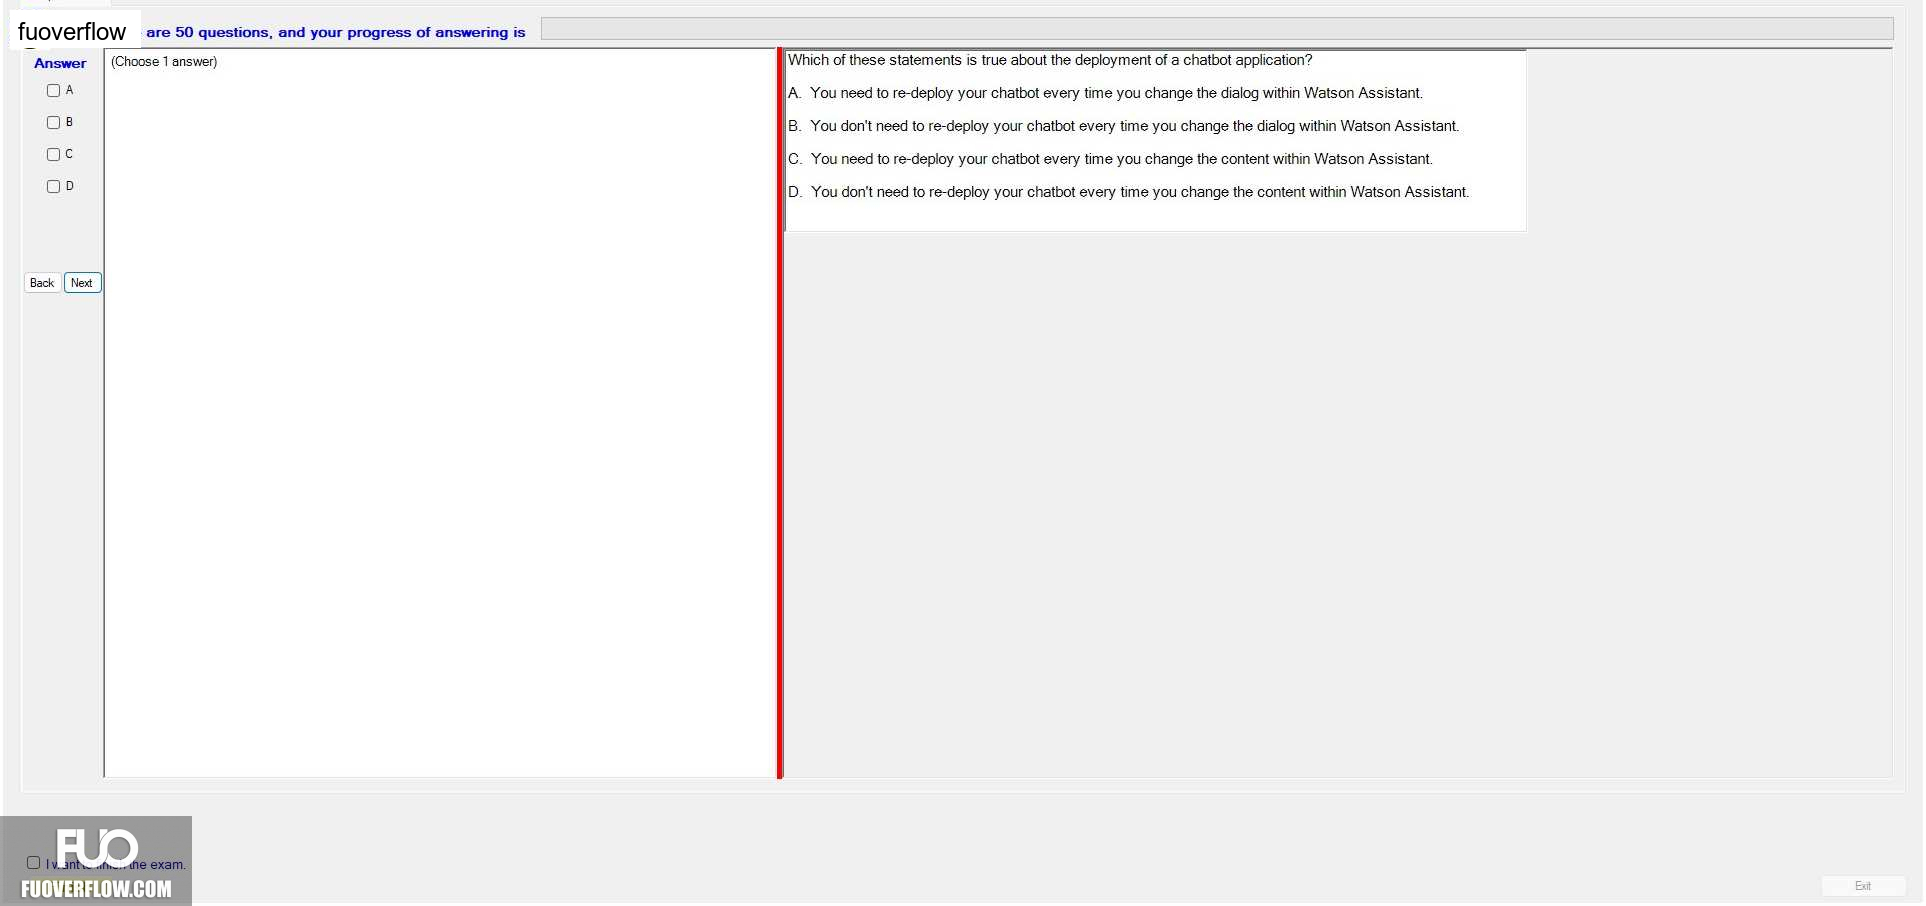Click the Exit button
Image resolution: width=1926 pixels, height=906 pixels.
point(1862,886)
